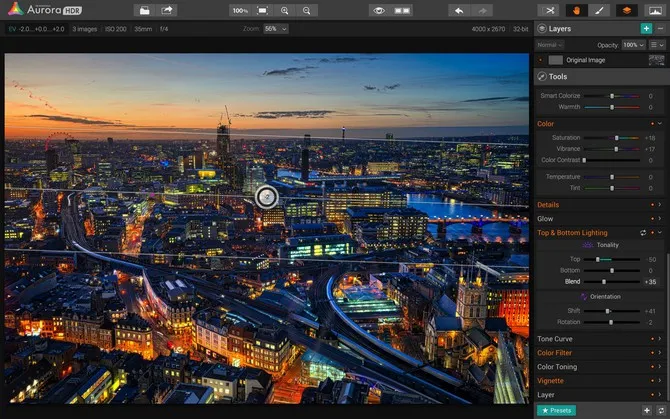Toggle visibility dot of Original Image layer

[x=541, y=60]
